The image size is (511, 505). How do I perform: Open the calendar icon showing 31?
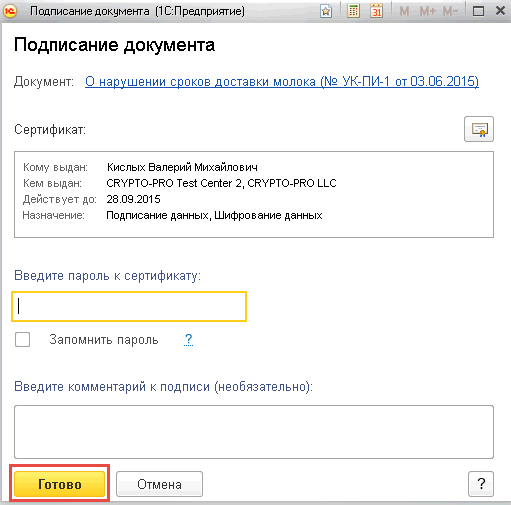[376, 12]
